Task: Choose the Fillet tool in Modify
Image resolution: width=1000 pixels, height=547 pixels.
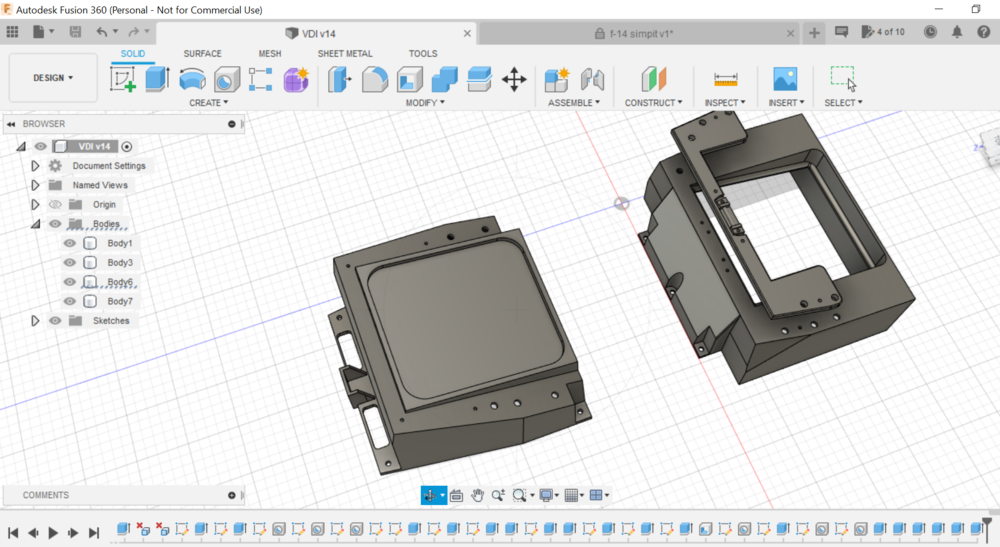Action: (375, 79)
